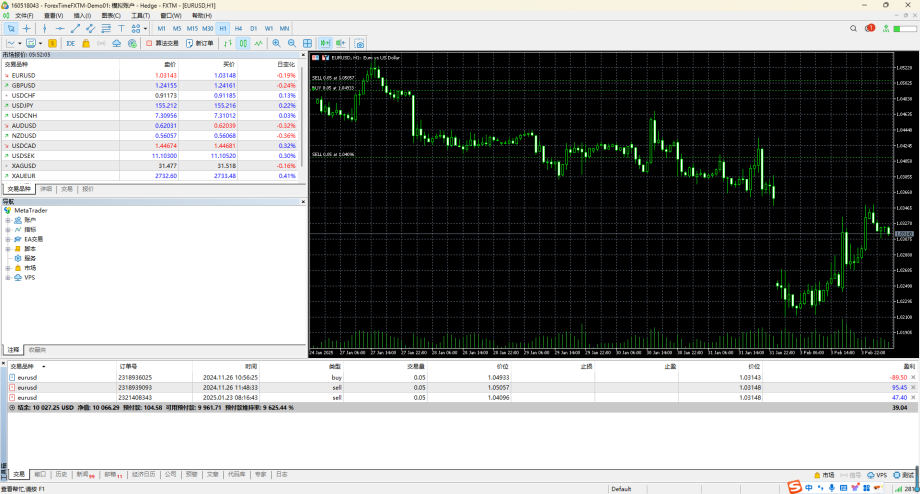The width and height of the screenshot is (920, 494).
Task: Click the zoom in magnifier icon
Action: point(276,43)
